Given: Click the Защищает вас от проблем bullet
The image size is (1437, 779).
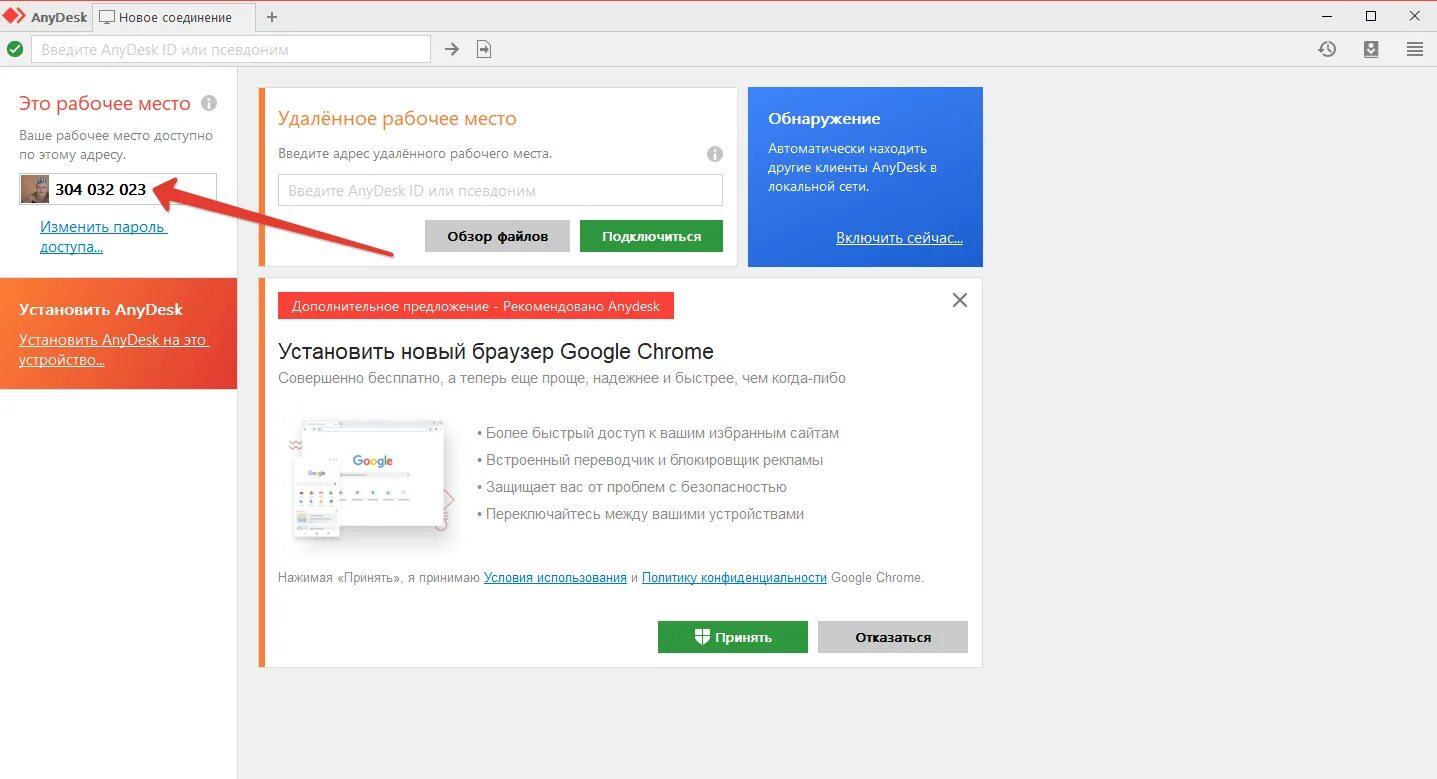Looking at the screenshot, I should [633, 487].
